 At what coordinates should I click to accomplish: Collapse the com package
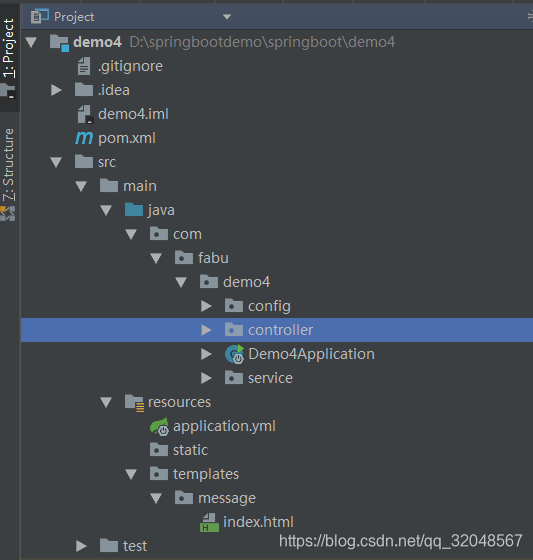click(x=131, y=234)
